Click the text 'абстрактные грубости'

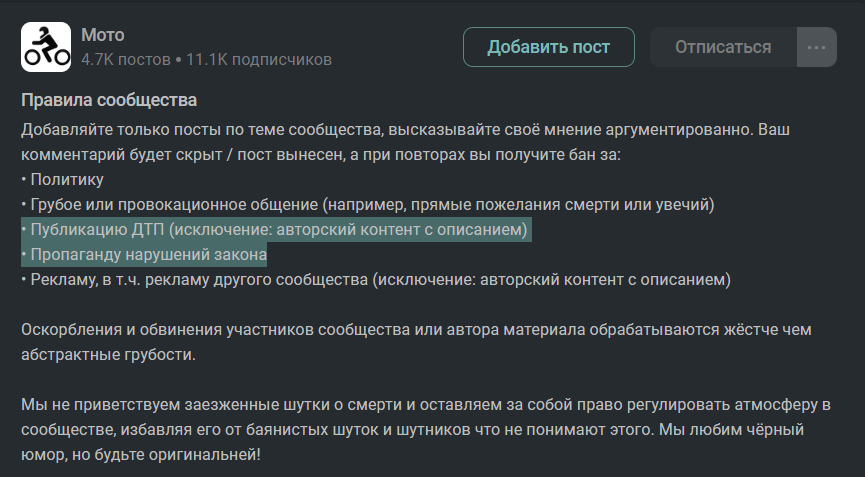click(x=103, y=355)
